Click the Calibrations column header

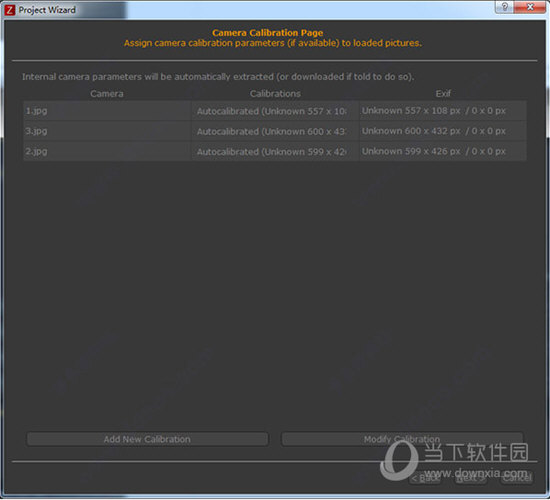275,94
